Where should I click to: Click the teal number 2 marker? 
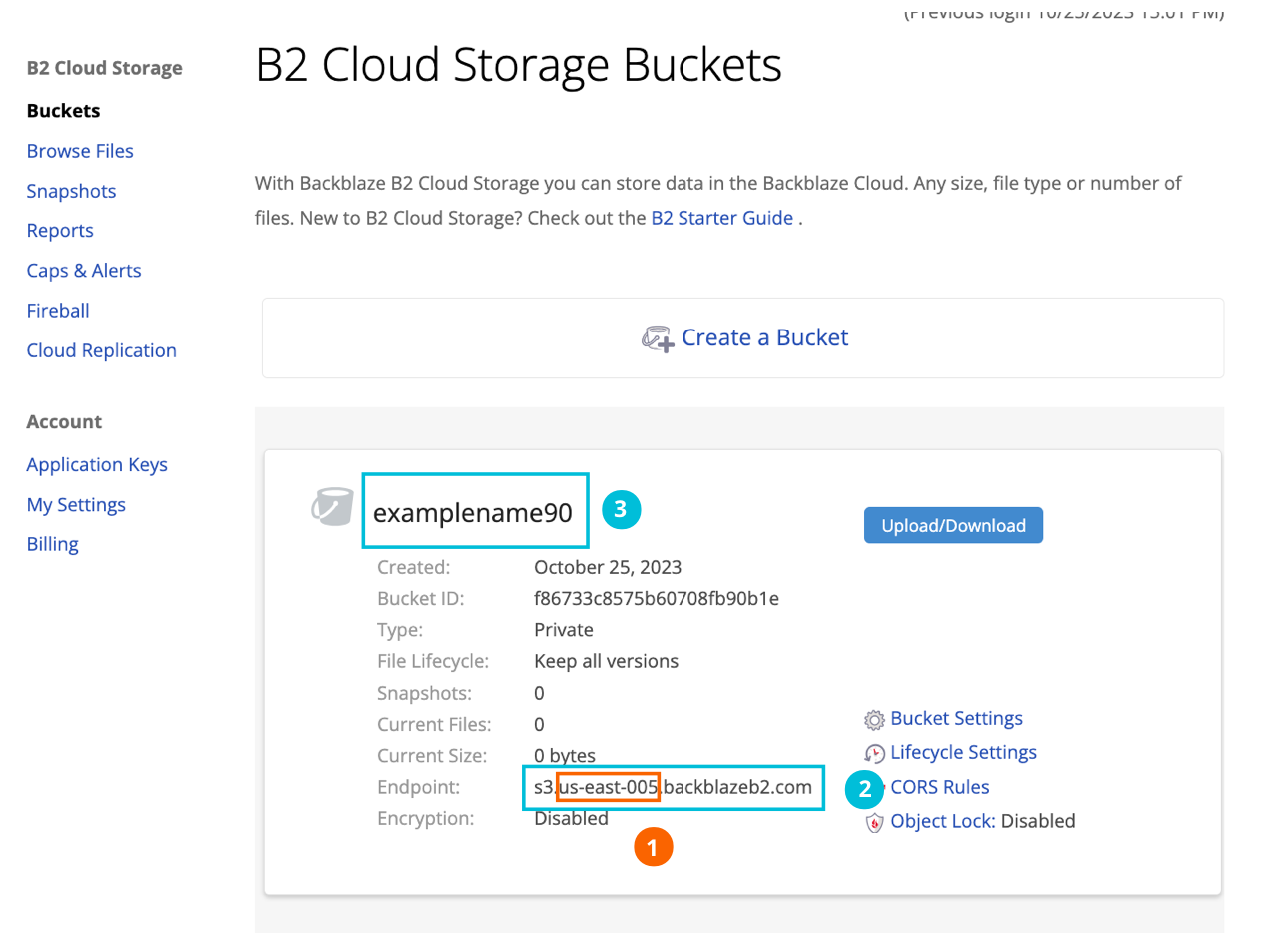pos(864,789)
